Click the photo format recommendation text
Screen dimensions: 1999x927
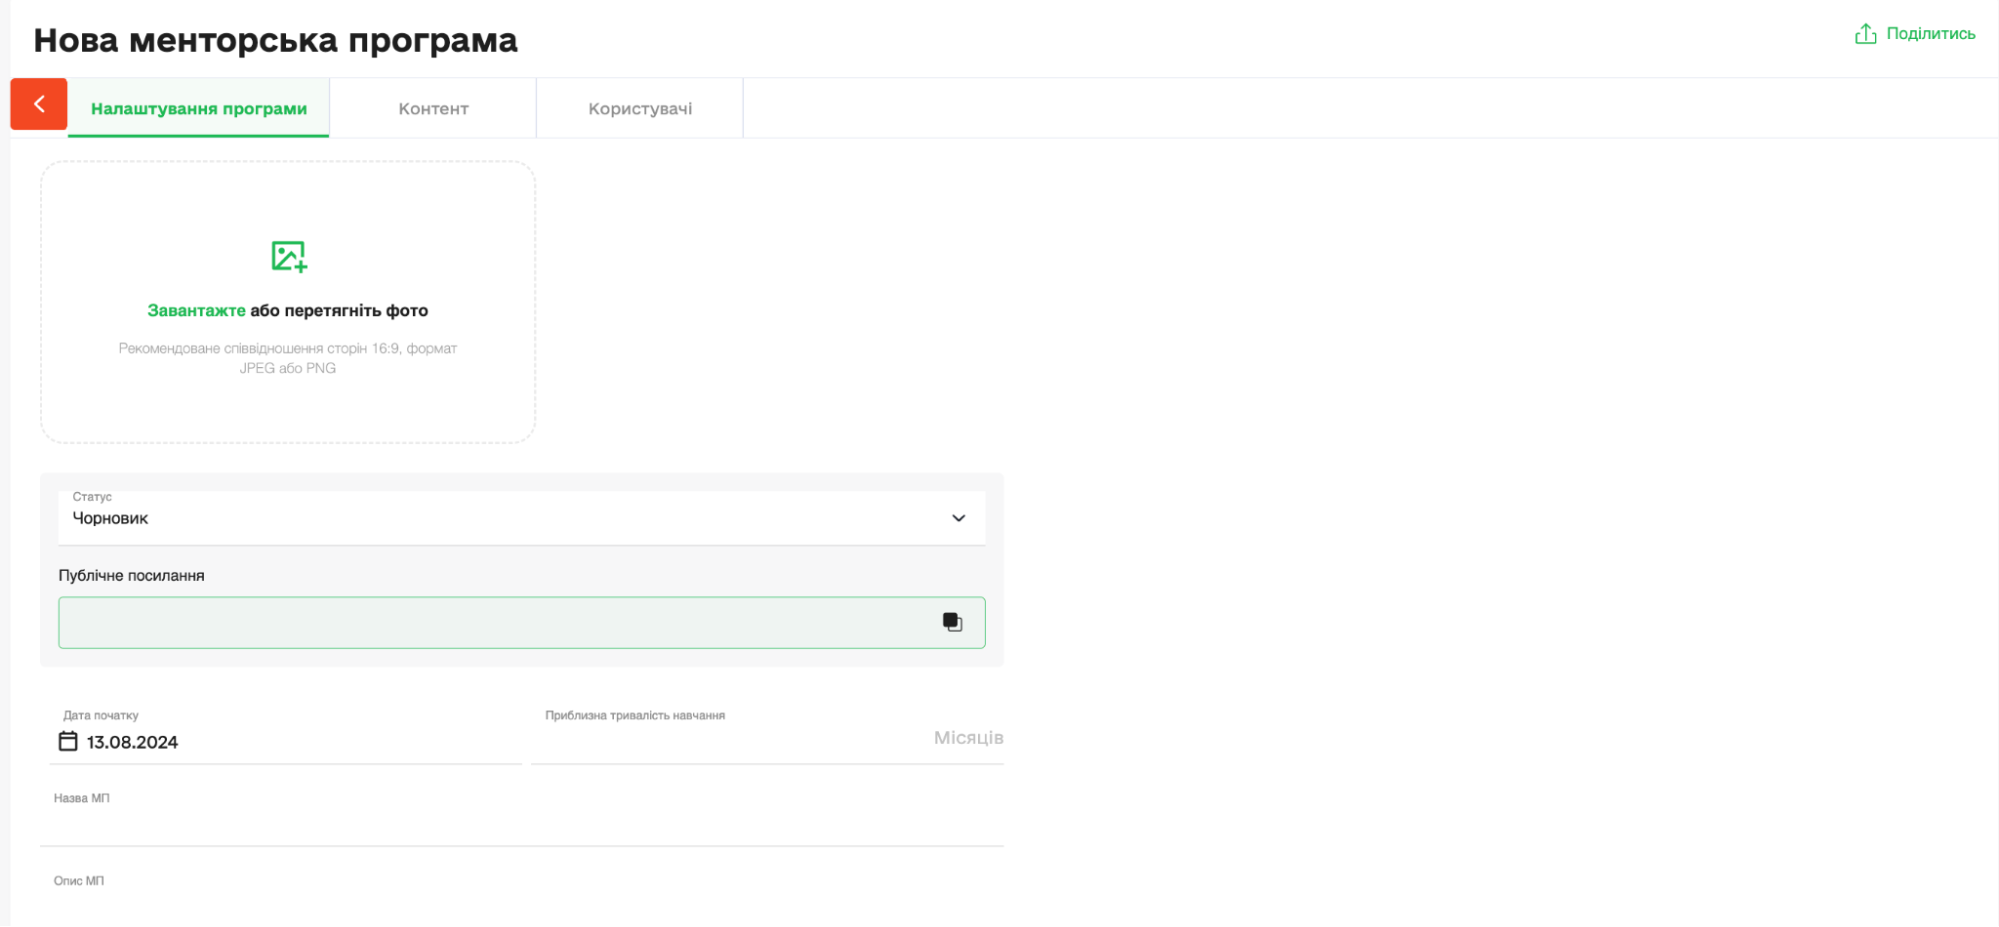[x=288, y=358]
